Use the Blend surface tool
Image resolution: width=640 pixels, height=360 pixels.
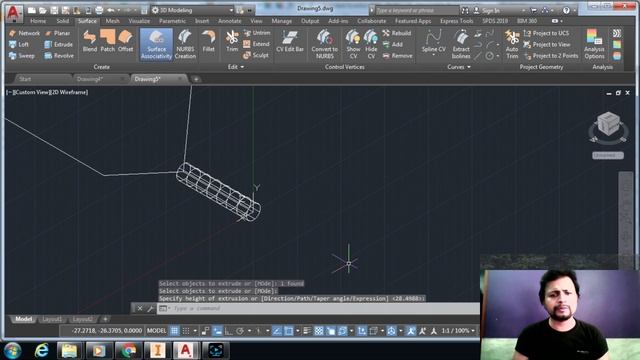click(89, 41)
